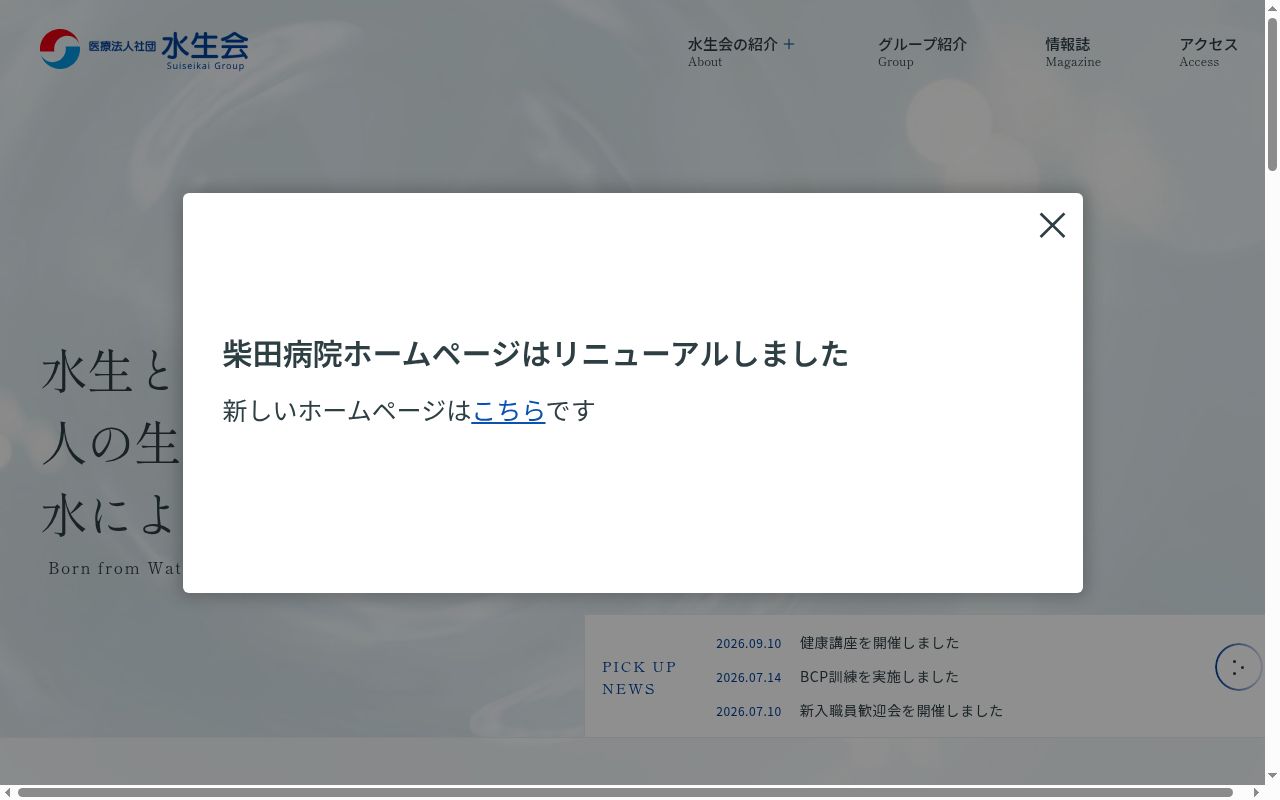Open news item 新入職員歓迎会を開催しました
The height and width of the screenshot is (800, 1280).
[x=901, y=711]
